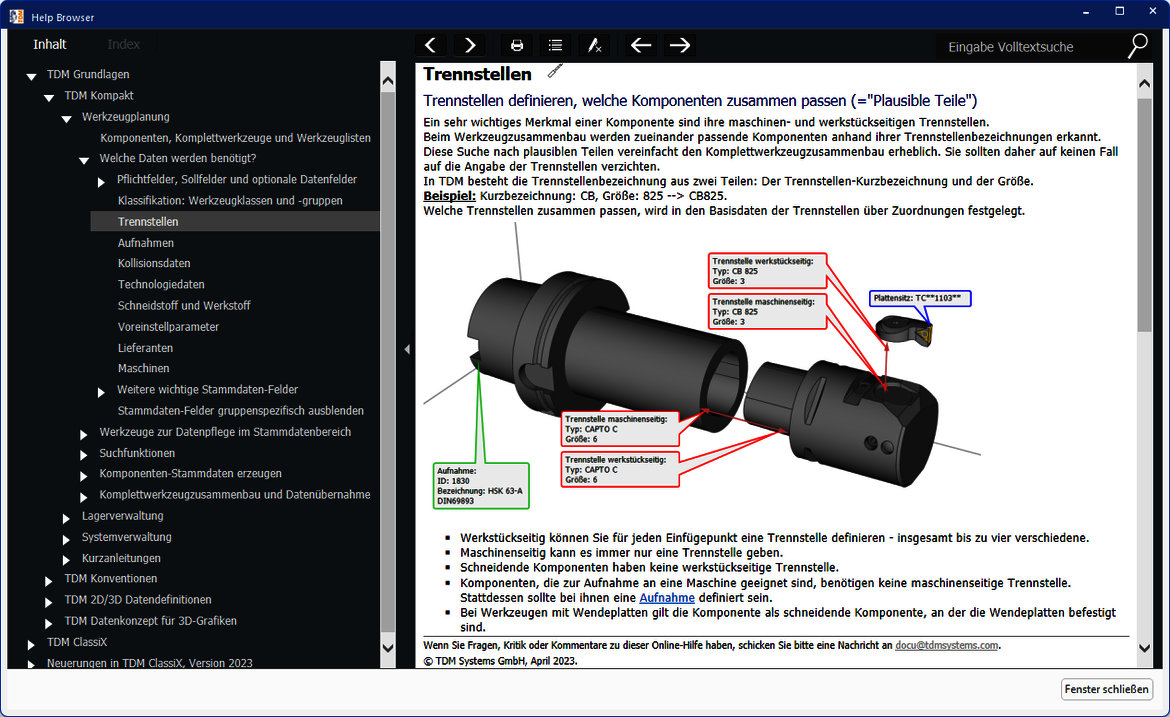This screenshot has width=1170, height=717.
Task: Click the next topic chevron button
Action: coord(470,45)
